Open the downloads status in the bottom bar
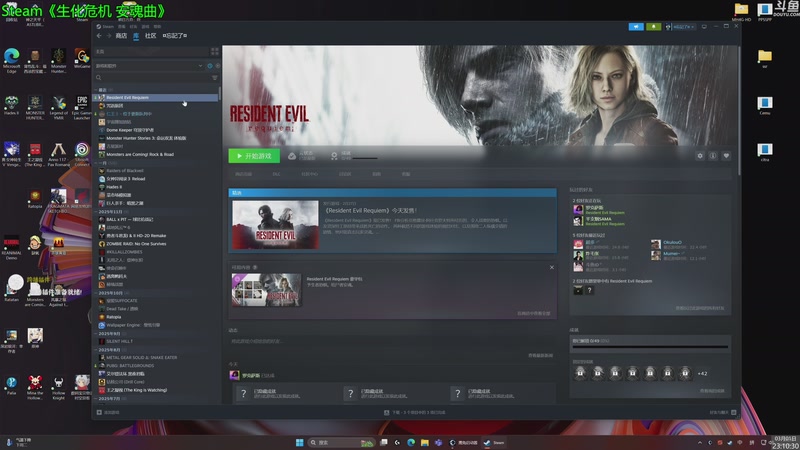The image size is (800, 450). pos(415,412)
